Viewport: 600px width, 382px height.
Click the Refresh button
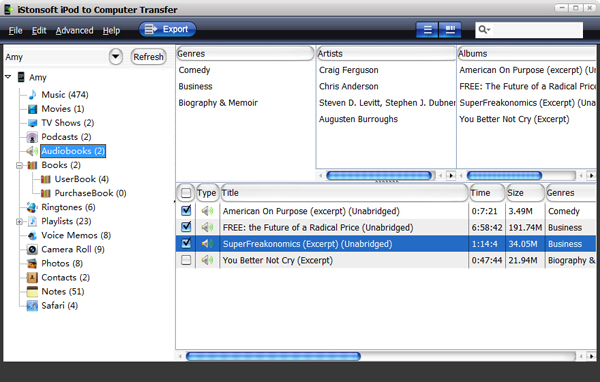[x=148, y=57]
